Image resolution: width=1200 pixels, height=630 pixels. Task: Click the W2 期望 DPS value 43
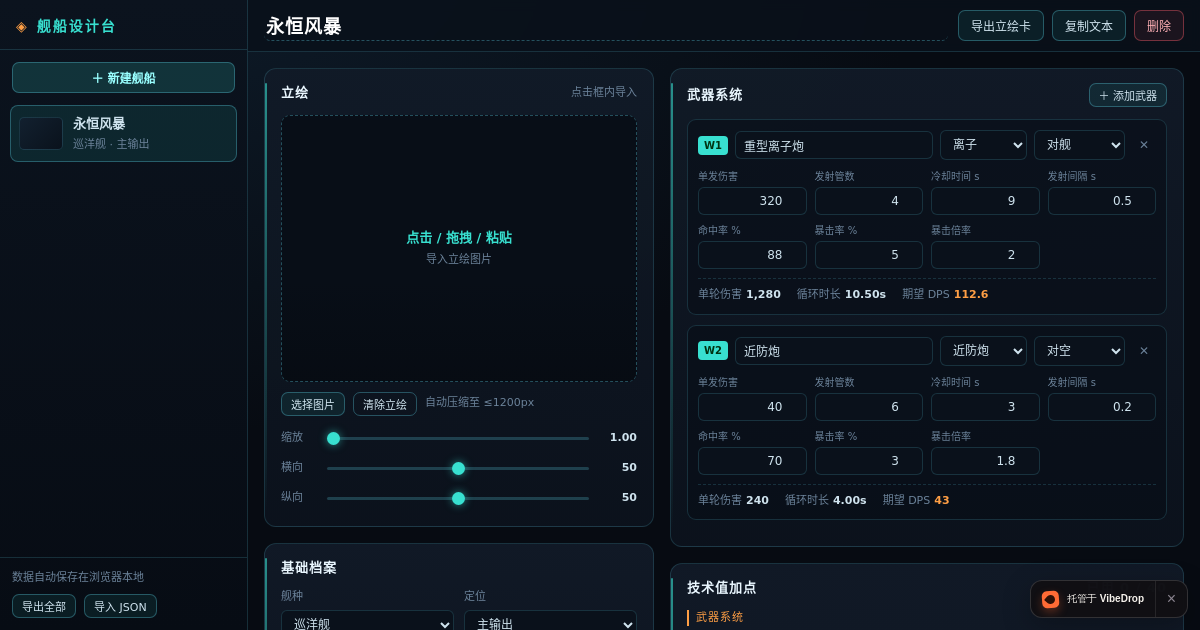tap(942, 500)
